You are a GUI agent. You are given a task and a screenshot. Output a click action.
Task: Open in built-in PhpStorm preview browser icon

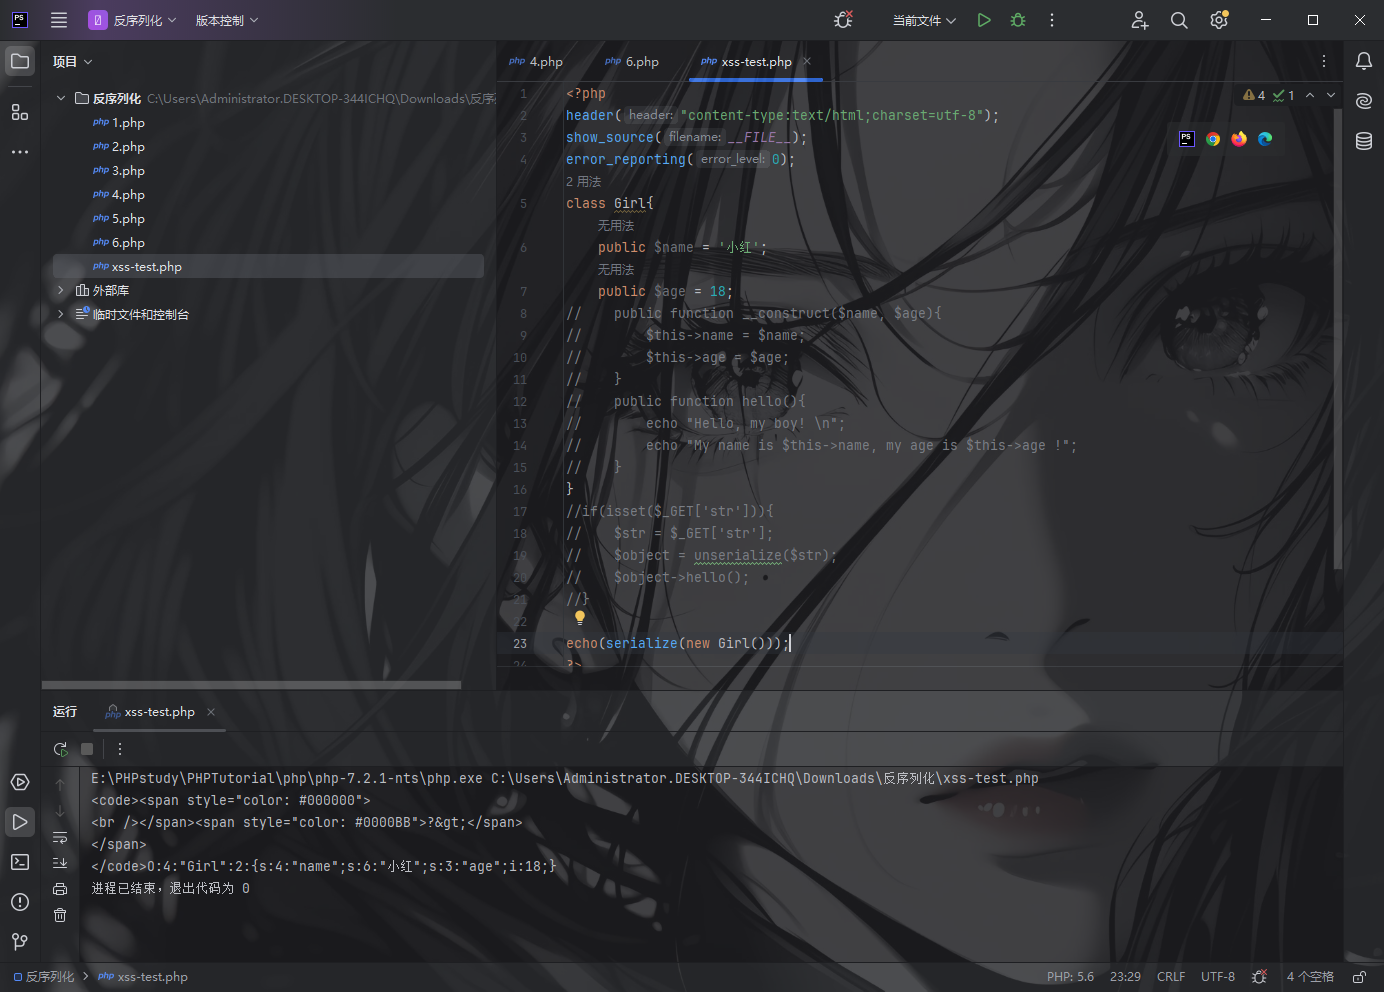coord(1187,139)
